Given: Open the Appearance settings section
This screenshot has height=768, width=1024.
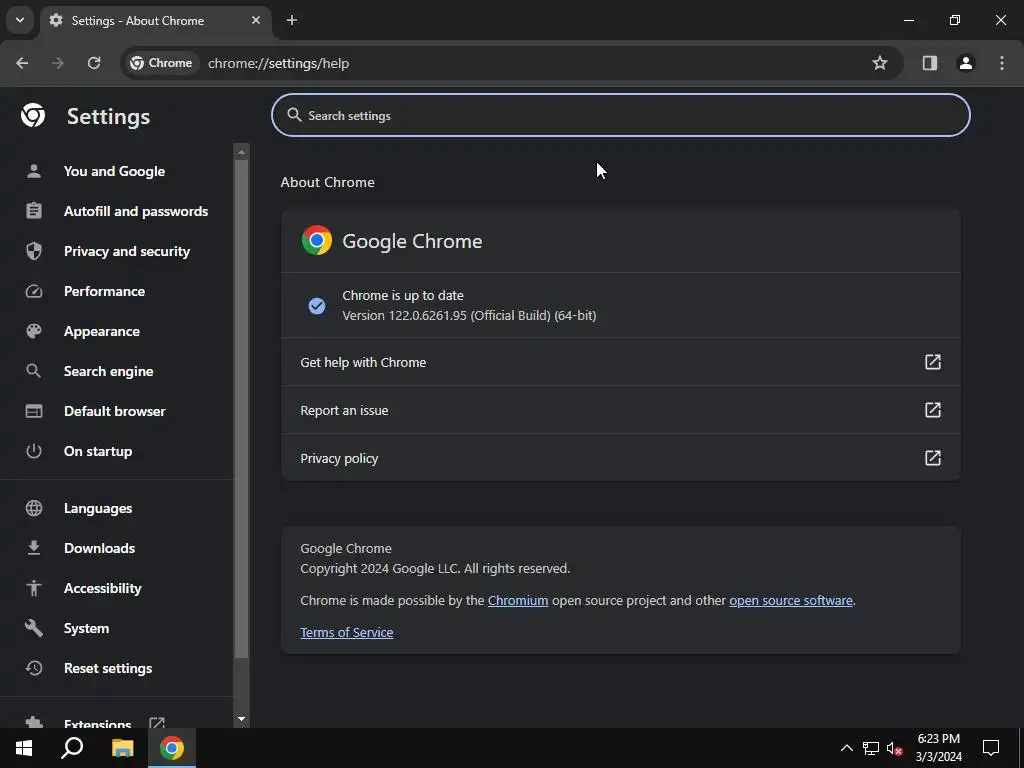Looking at the screenshot, I should pyautogui.click(x=116, y=331).
